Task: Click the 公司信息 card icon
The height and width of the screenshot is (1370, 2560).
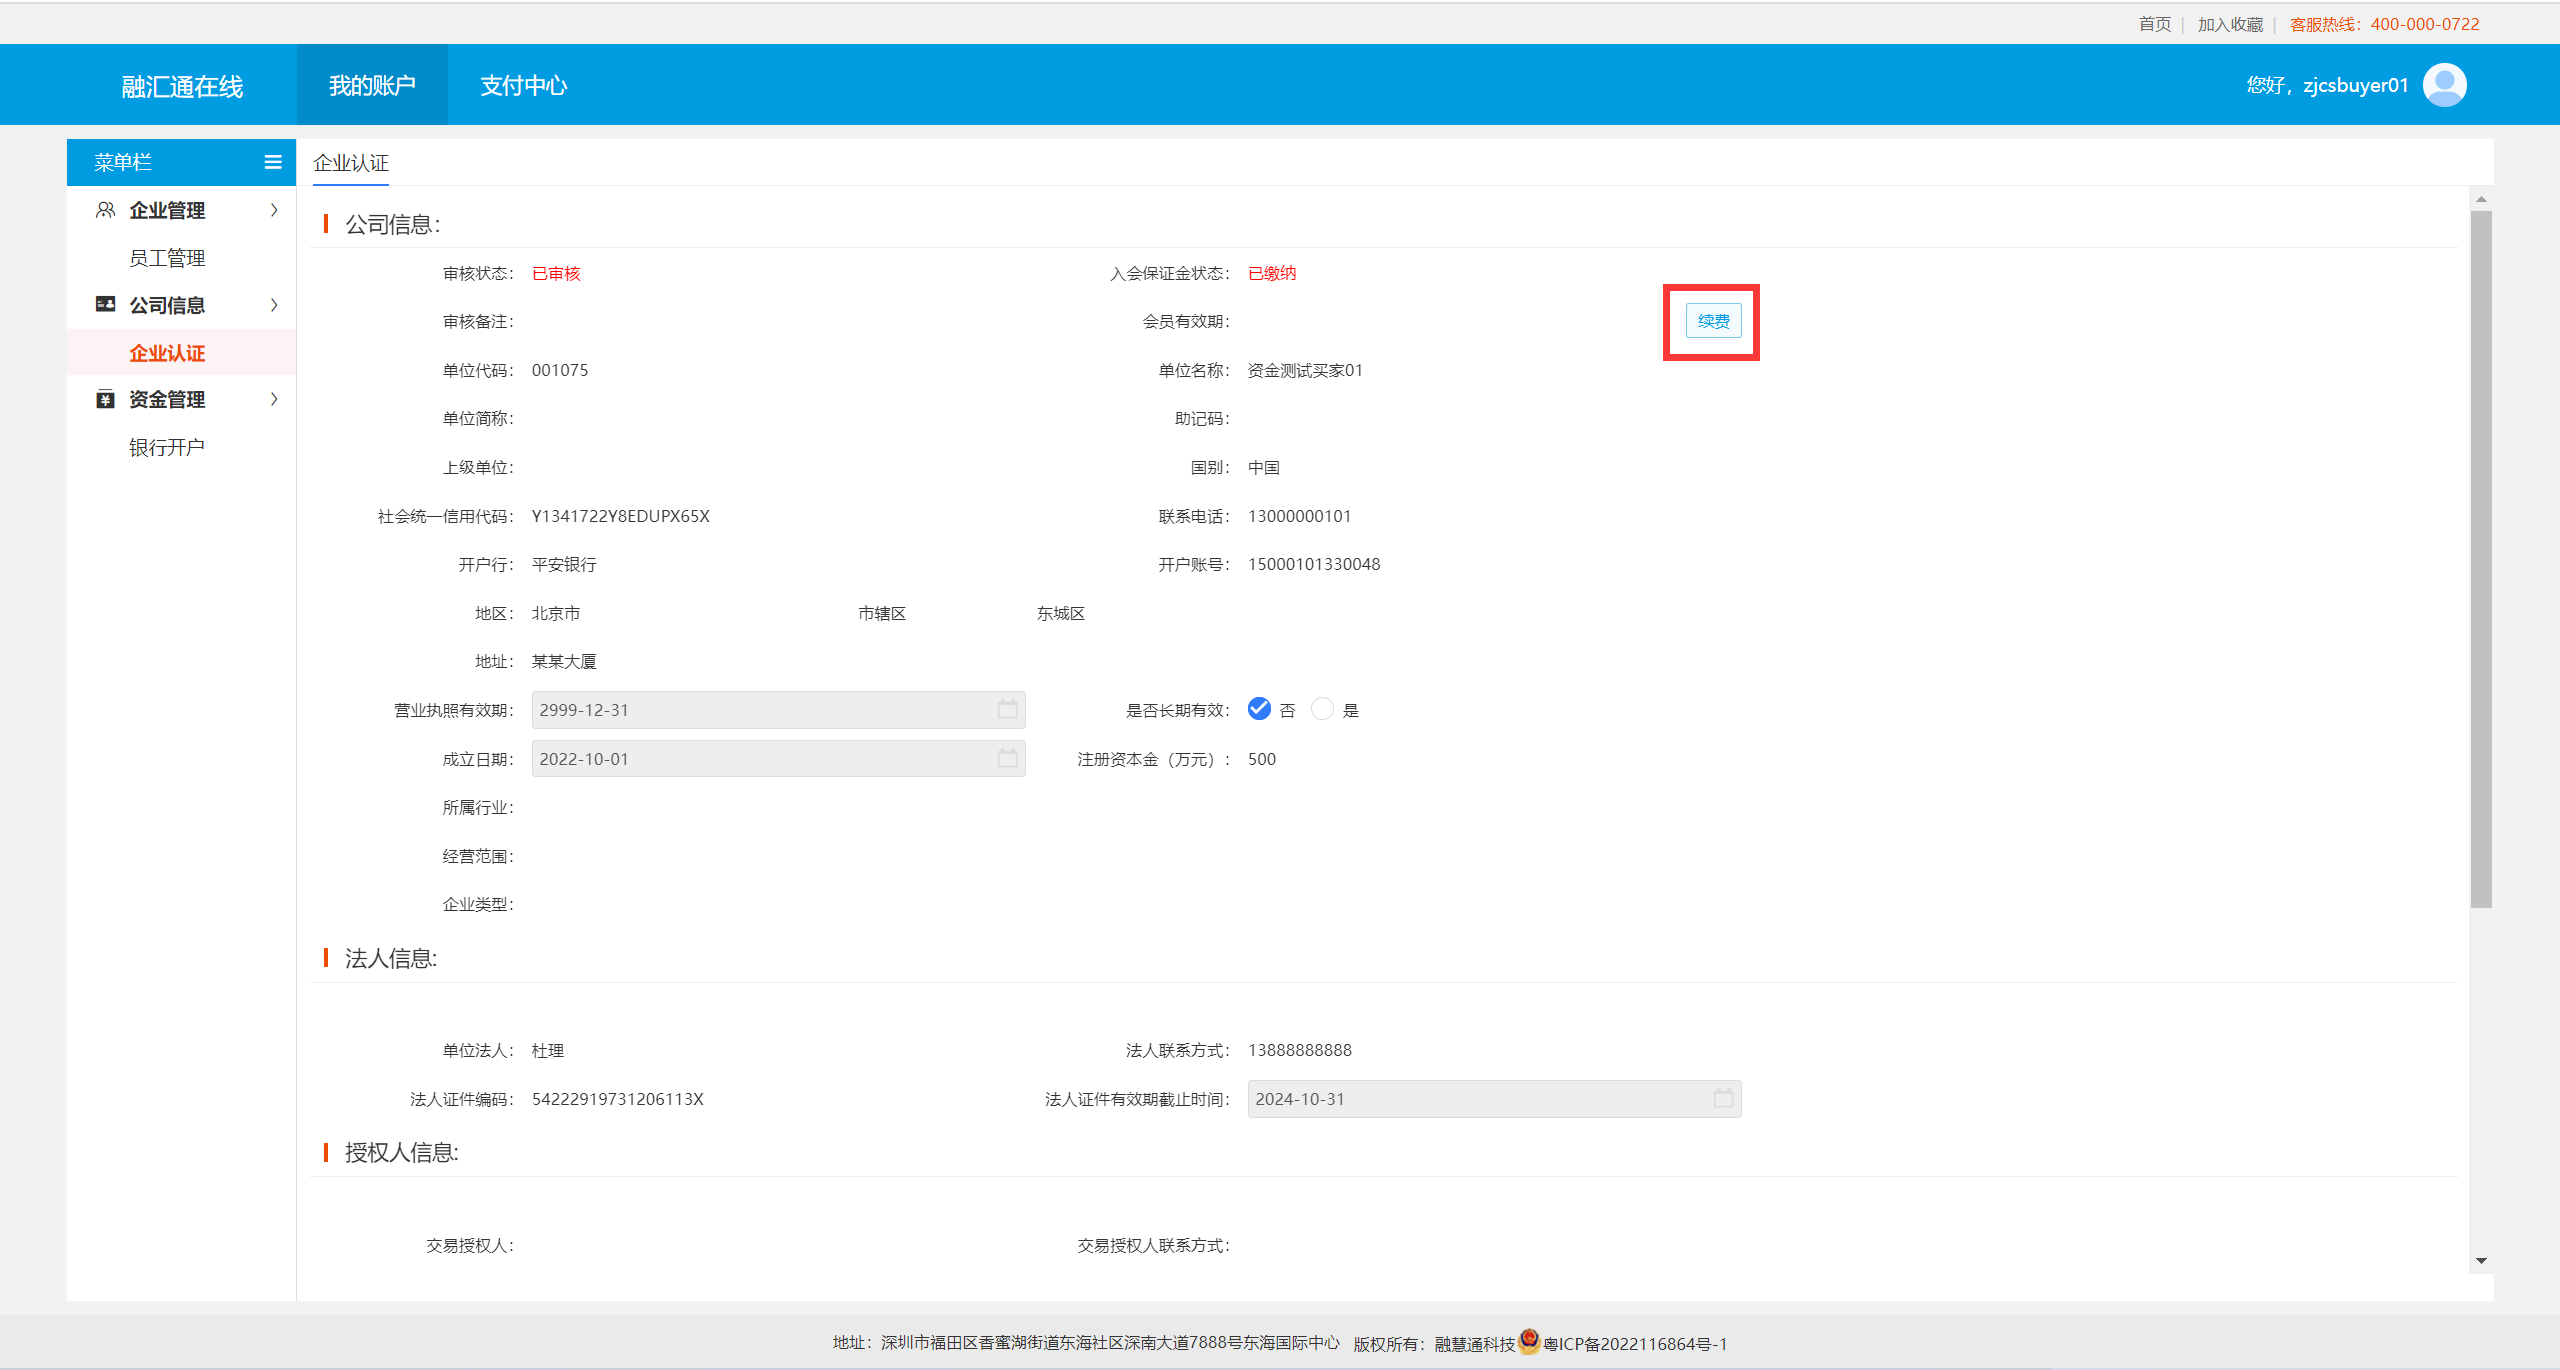Action: [105, 304]
